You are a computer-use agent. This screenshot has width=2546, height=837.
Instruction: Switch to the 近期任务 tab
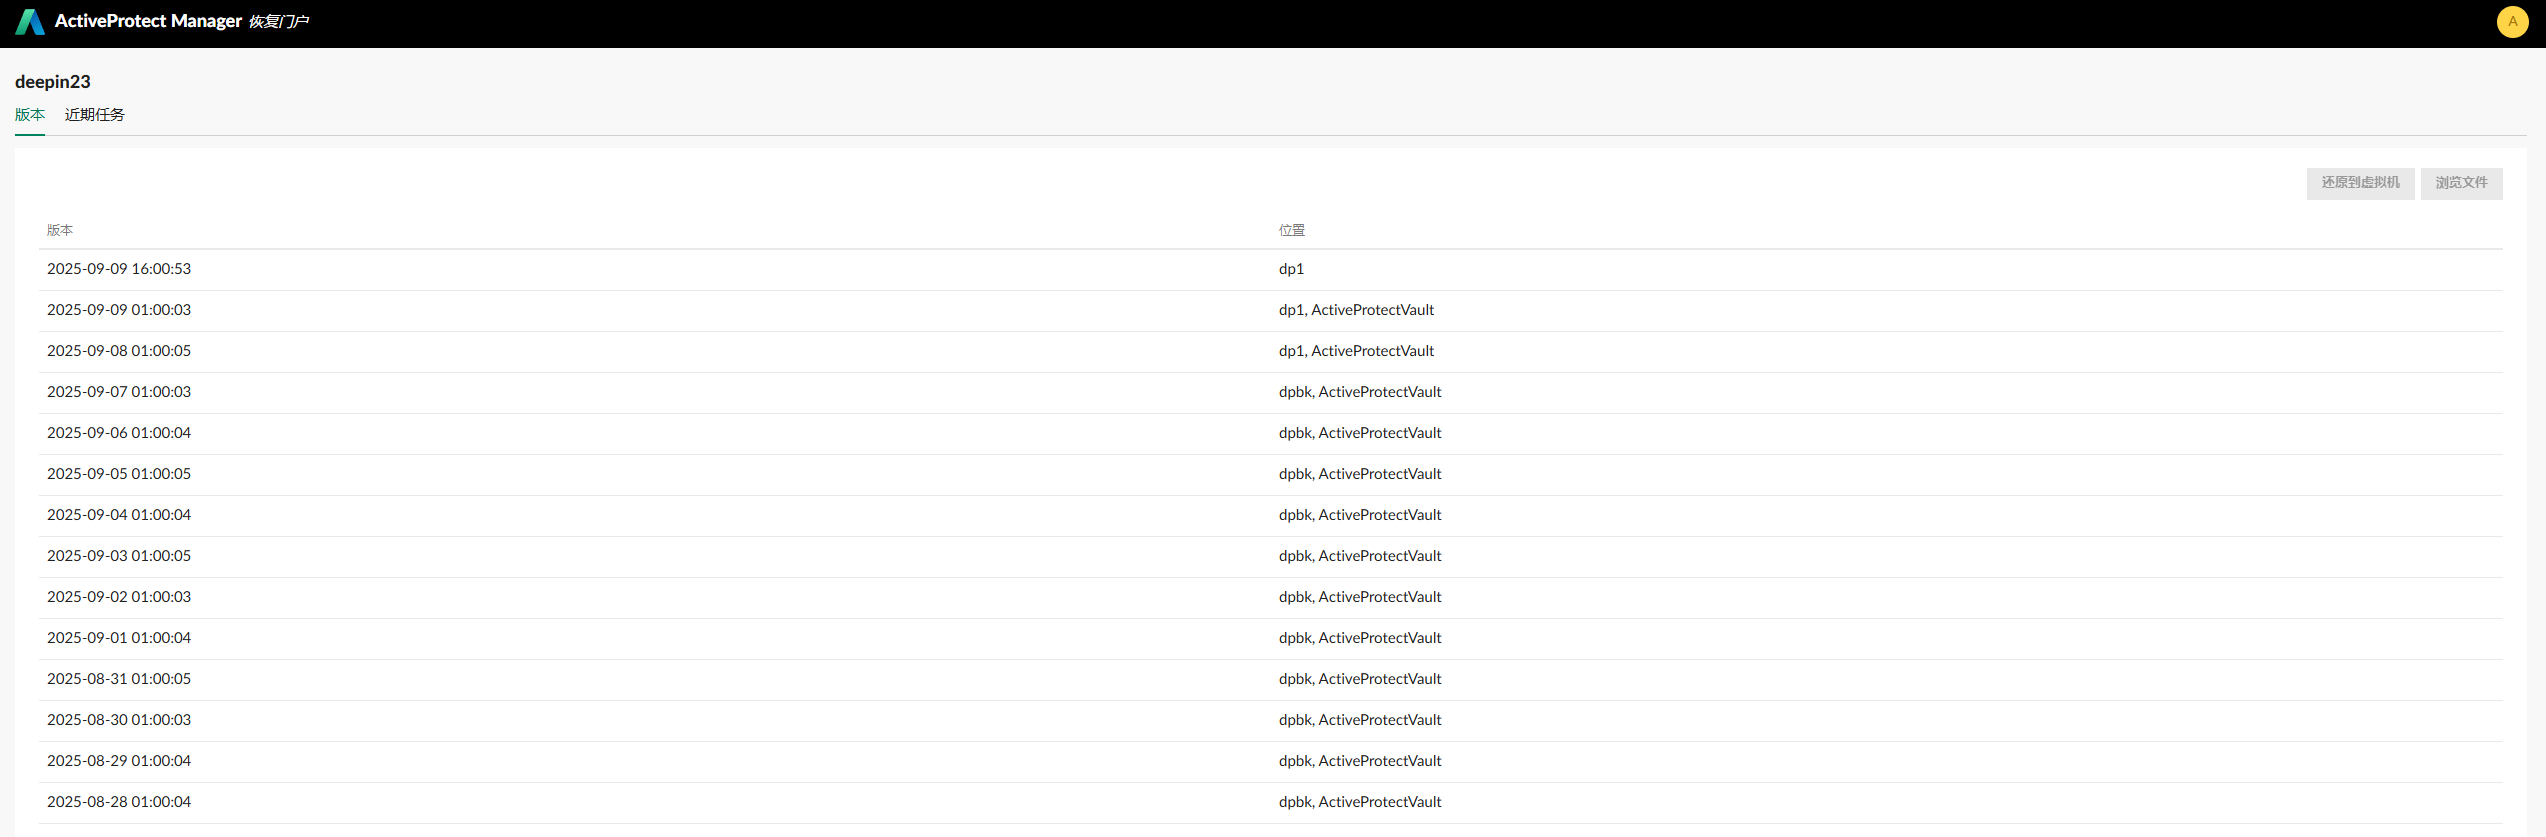point(94,115)
